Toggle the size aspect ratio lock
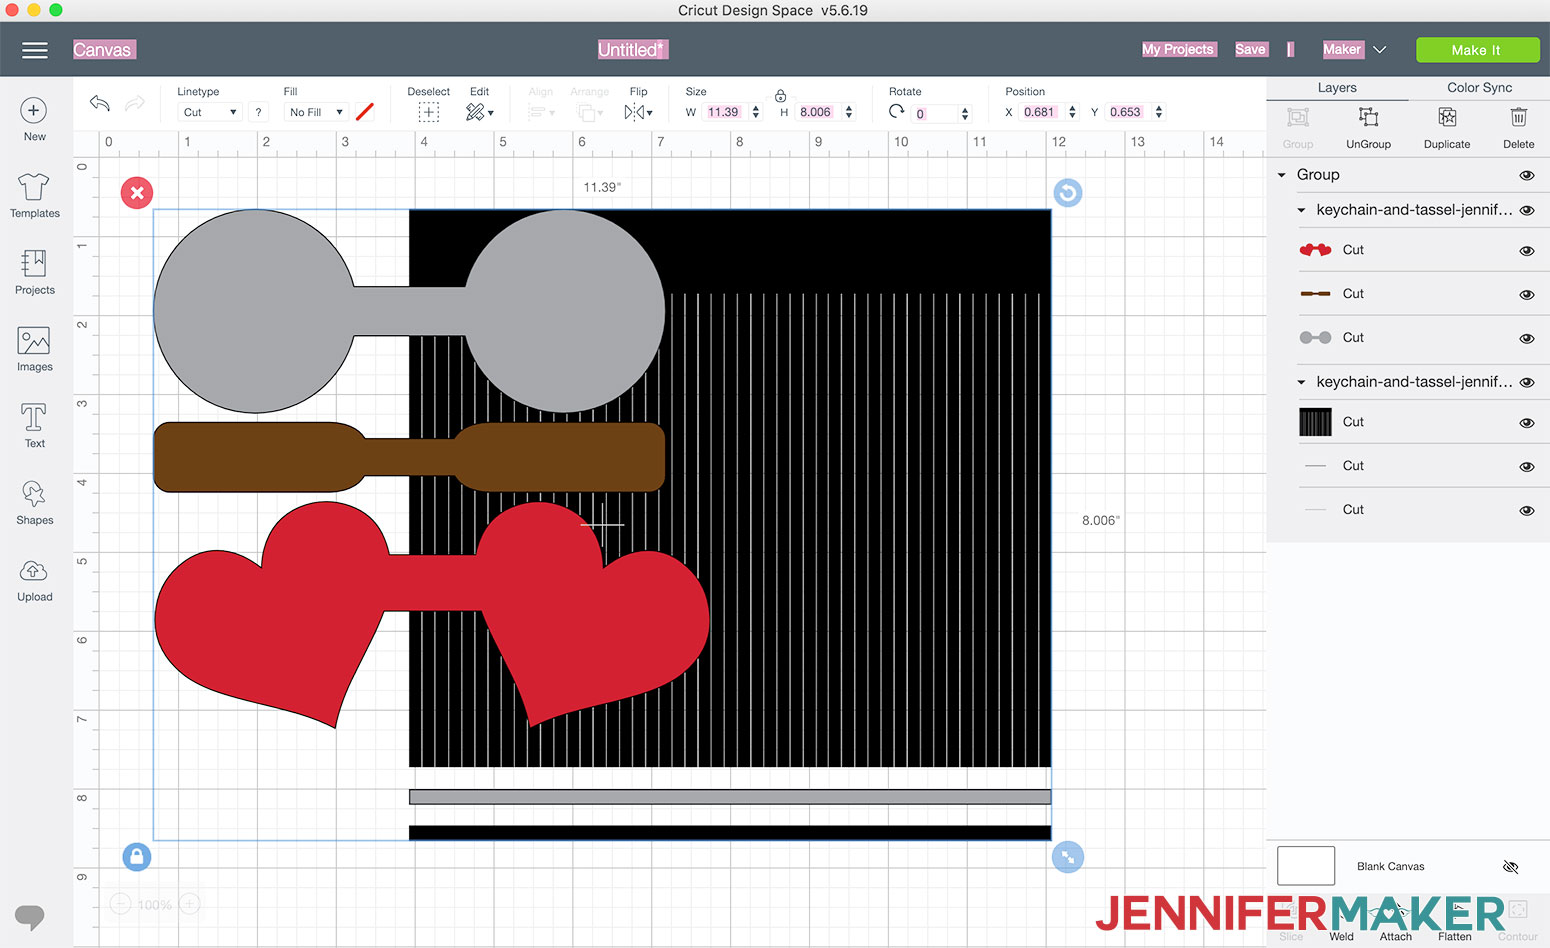 780,96
